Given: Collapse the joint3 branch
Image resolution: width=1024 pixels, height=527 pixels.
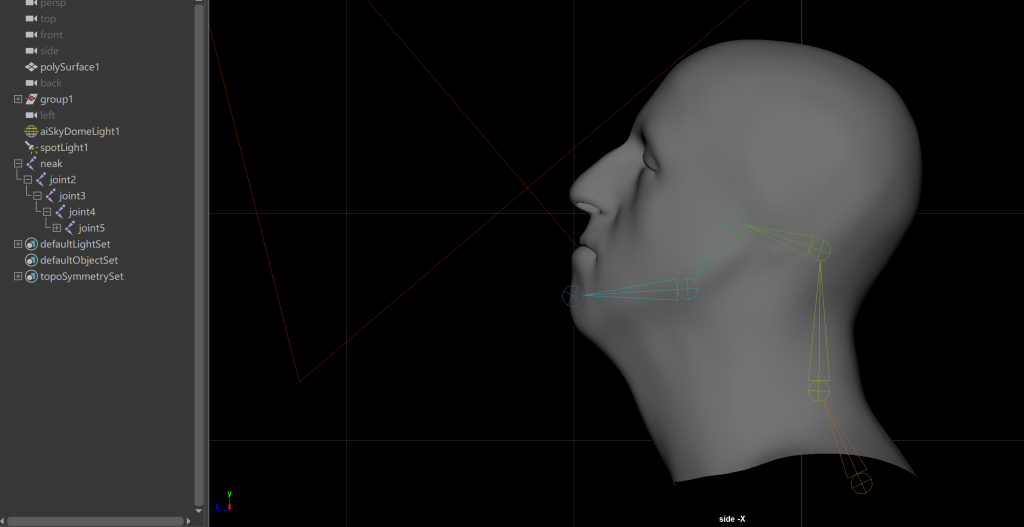Looking at the screenshot, I should tap(37, 196).
